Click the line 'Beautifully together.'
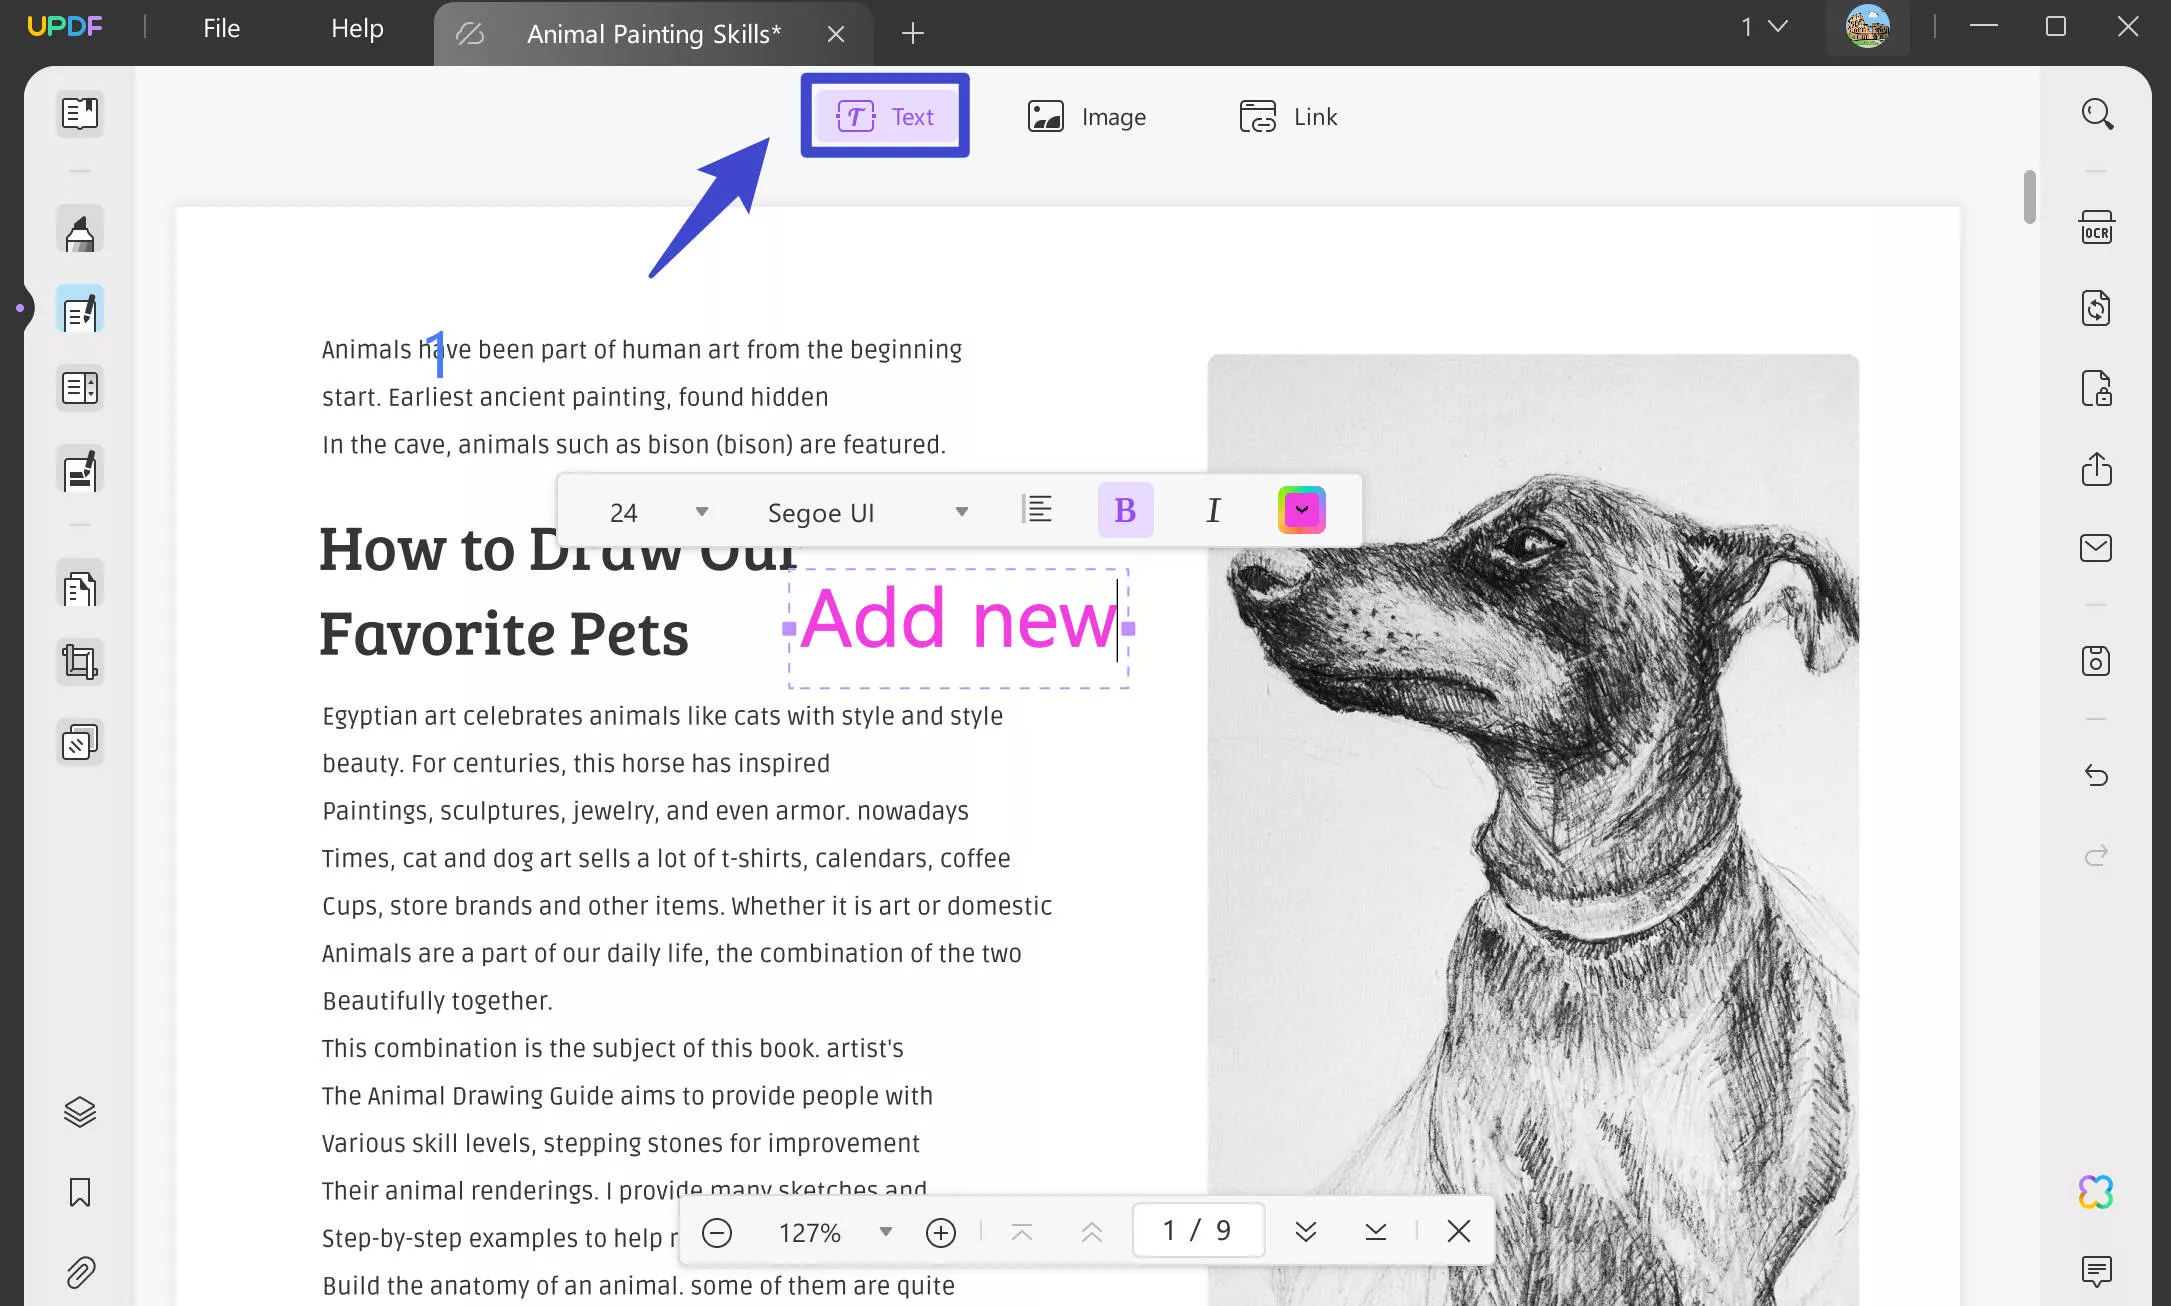The height and width of the screenshot is (1306, 2171). coord(437,1001)
